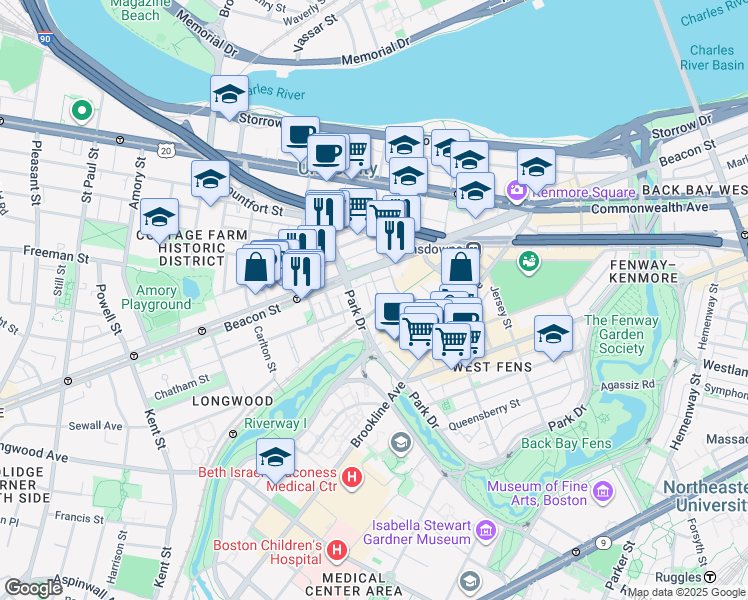Open the Kenmore Square camera marker
Image resolution: width=748 pixels, height=600 pixels.
(x=517, y=191)
